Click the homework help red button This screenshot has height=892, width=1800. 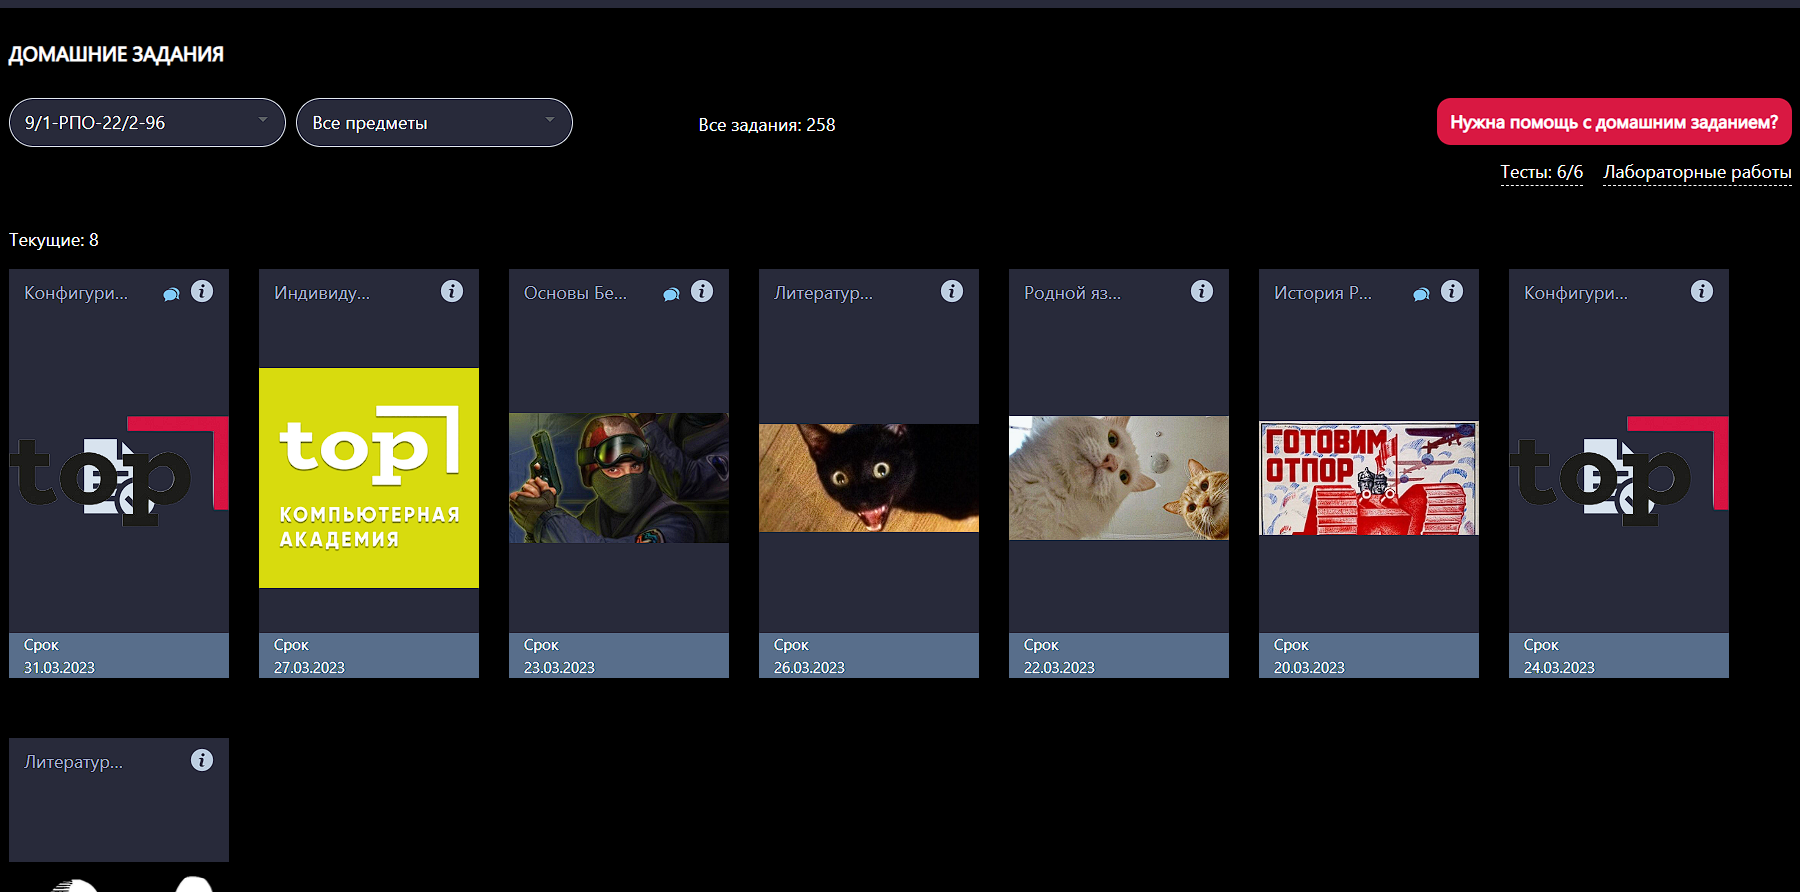pyautogui.click(x=1614, y=122)
